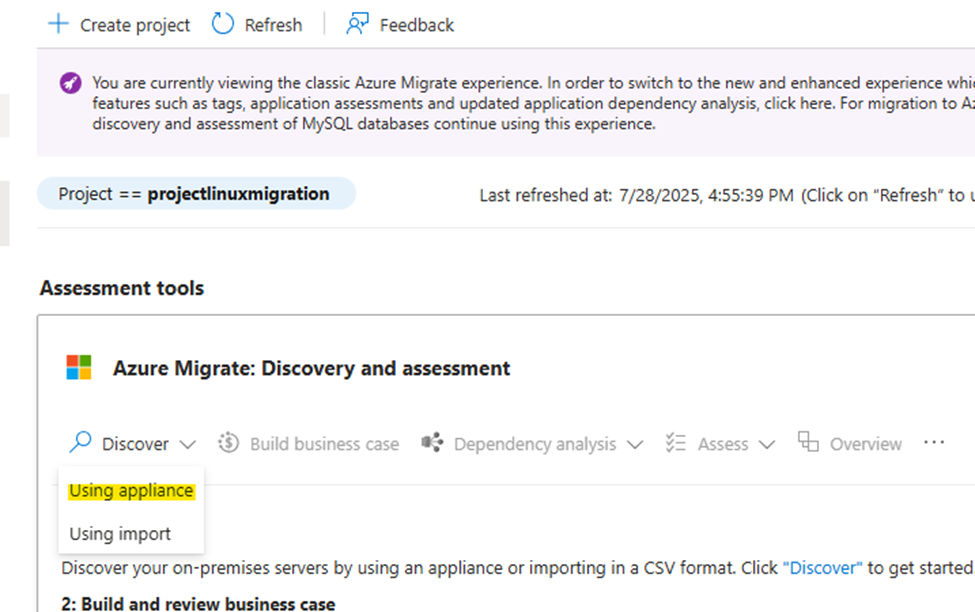Expand the Discover dropdown chevron
Screen dimensions: 975x612
(x=187, y=445)
